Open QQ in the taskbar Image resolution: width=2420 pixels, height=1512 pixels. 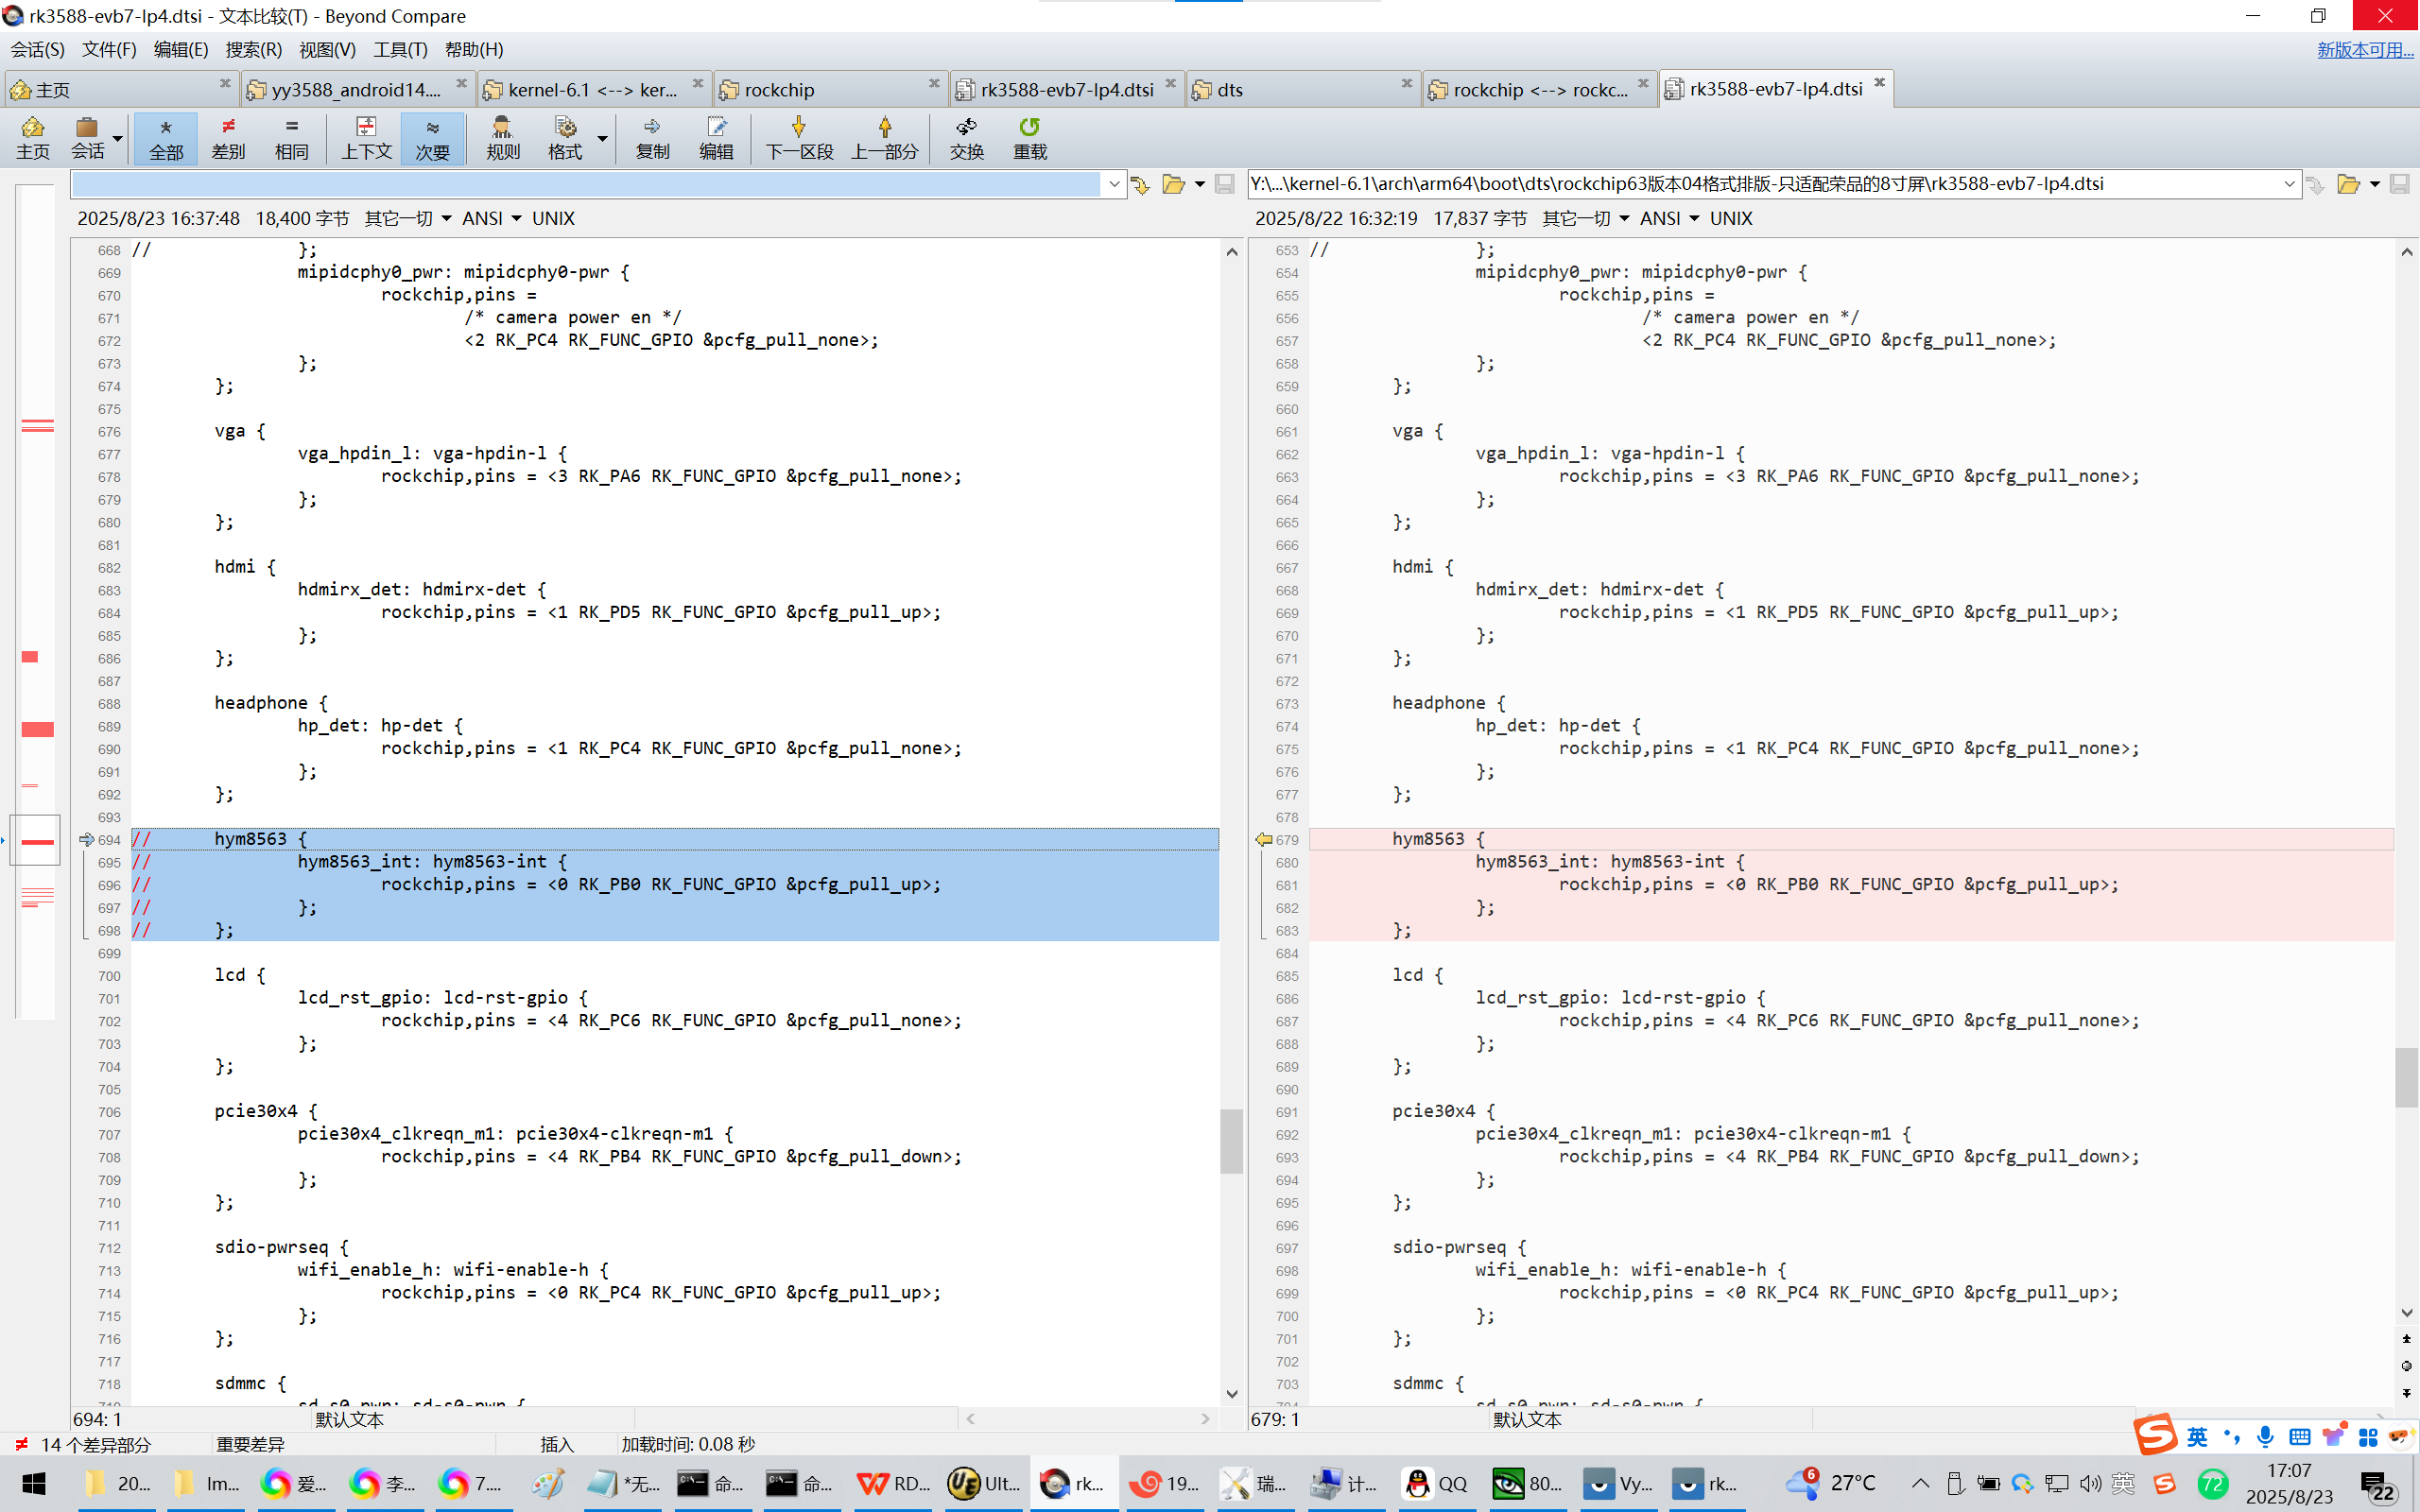pyautogui.click(x=1436, y=1484)
